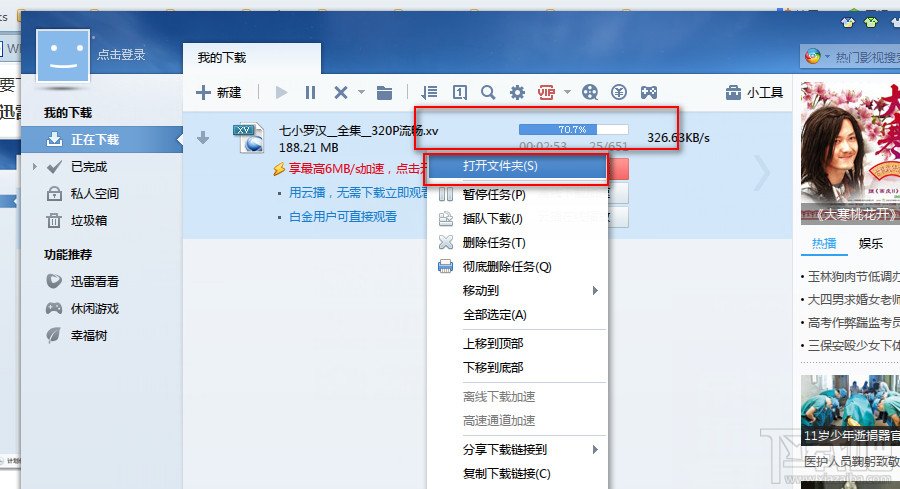The height and width of the screenshot is (489, 900).
Task: Open 垃圾箱 in the sidebar
Action: (x=88, y=221)
